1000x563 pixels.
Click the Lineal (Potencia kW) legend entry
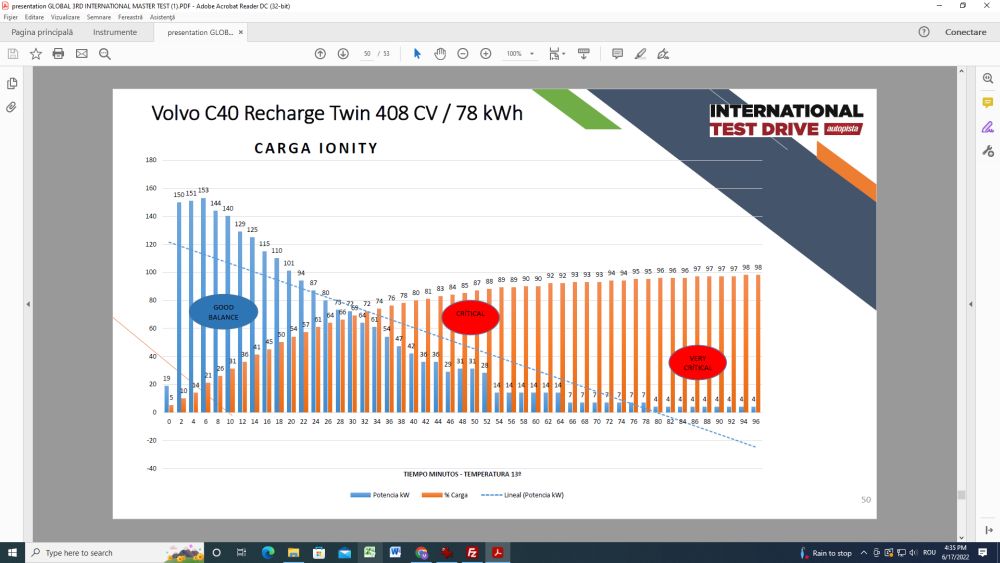pos(522,495)
